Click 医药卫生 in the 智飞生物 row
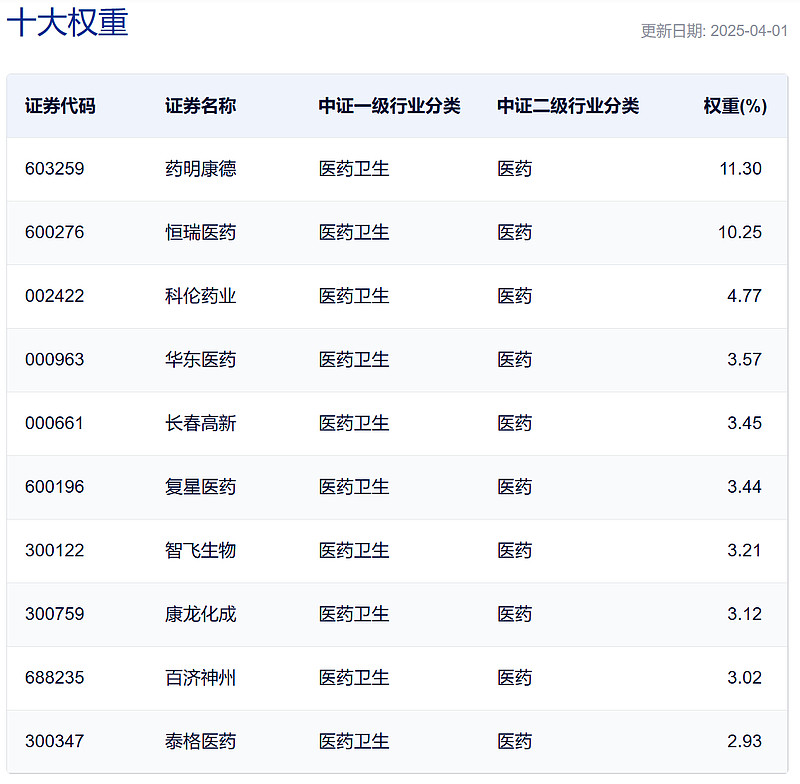This screenshot has height=784, width=800. (x=354, y=550)
